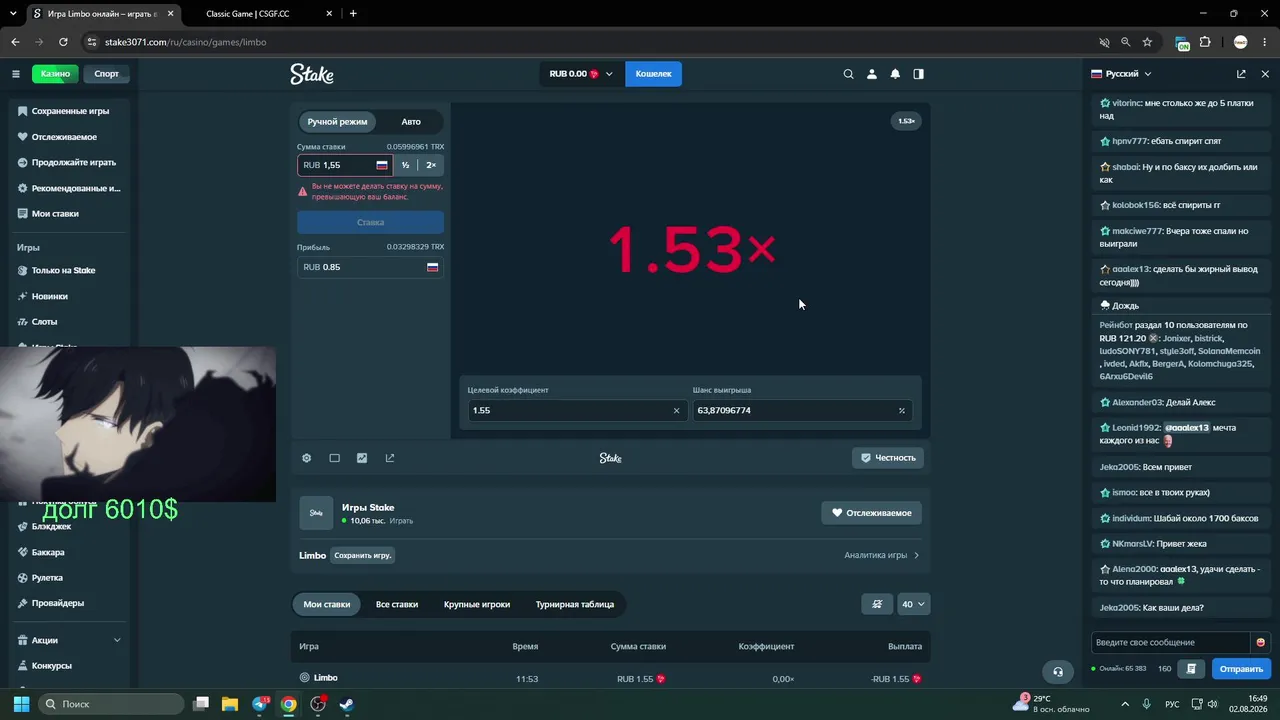Open Chrome three-dot menu

(1265, 42)
